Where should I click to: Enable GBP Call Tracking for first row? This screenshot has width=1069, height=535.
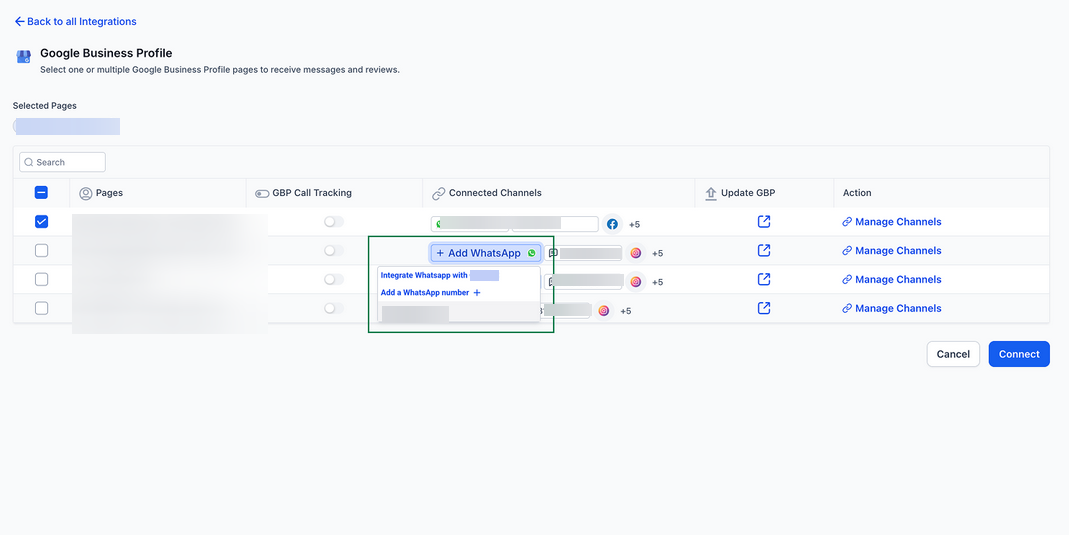coord(333,222)
